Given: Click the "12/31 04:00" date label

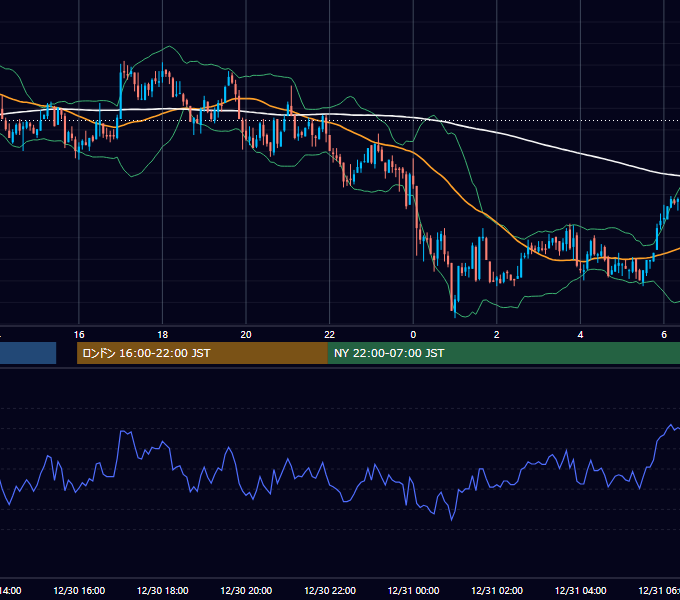Looking at the screenshot, I should coord(580,590).
